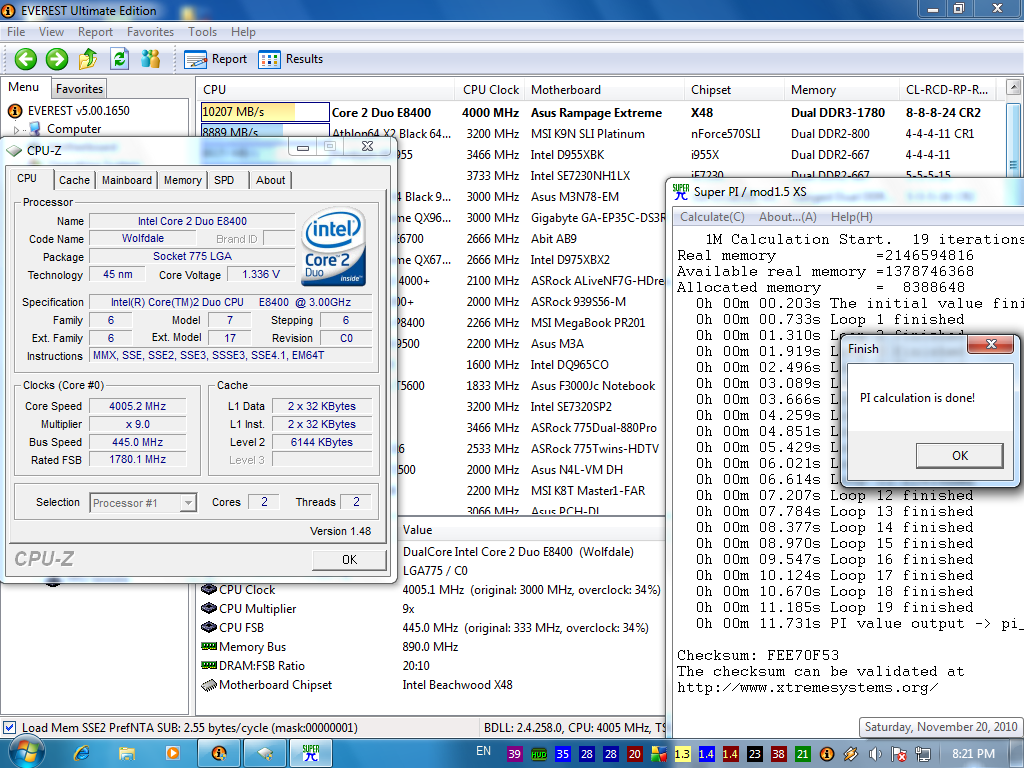Click the green Forward arrow in EVEREST toolbar

click(57, 59)
